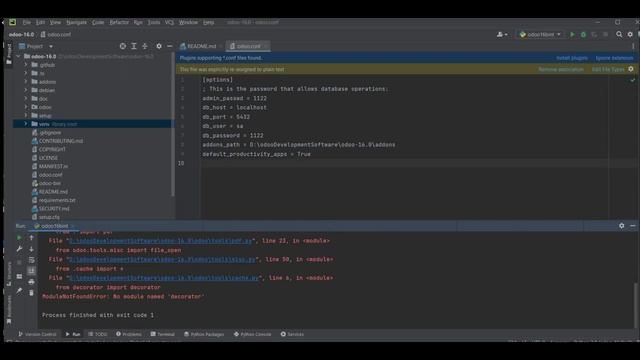Open the VCS menu

click(x=169, y=22)
